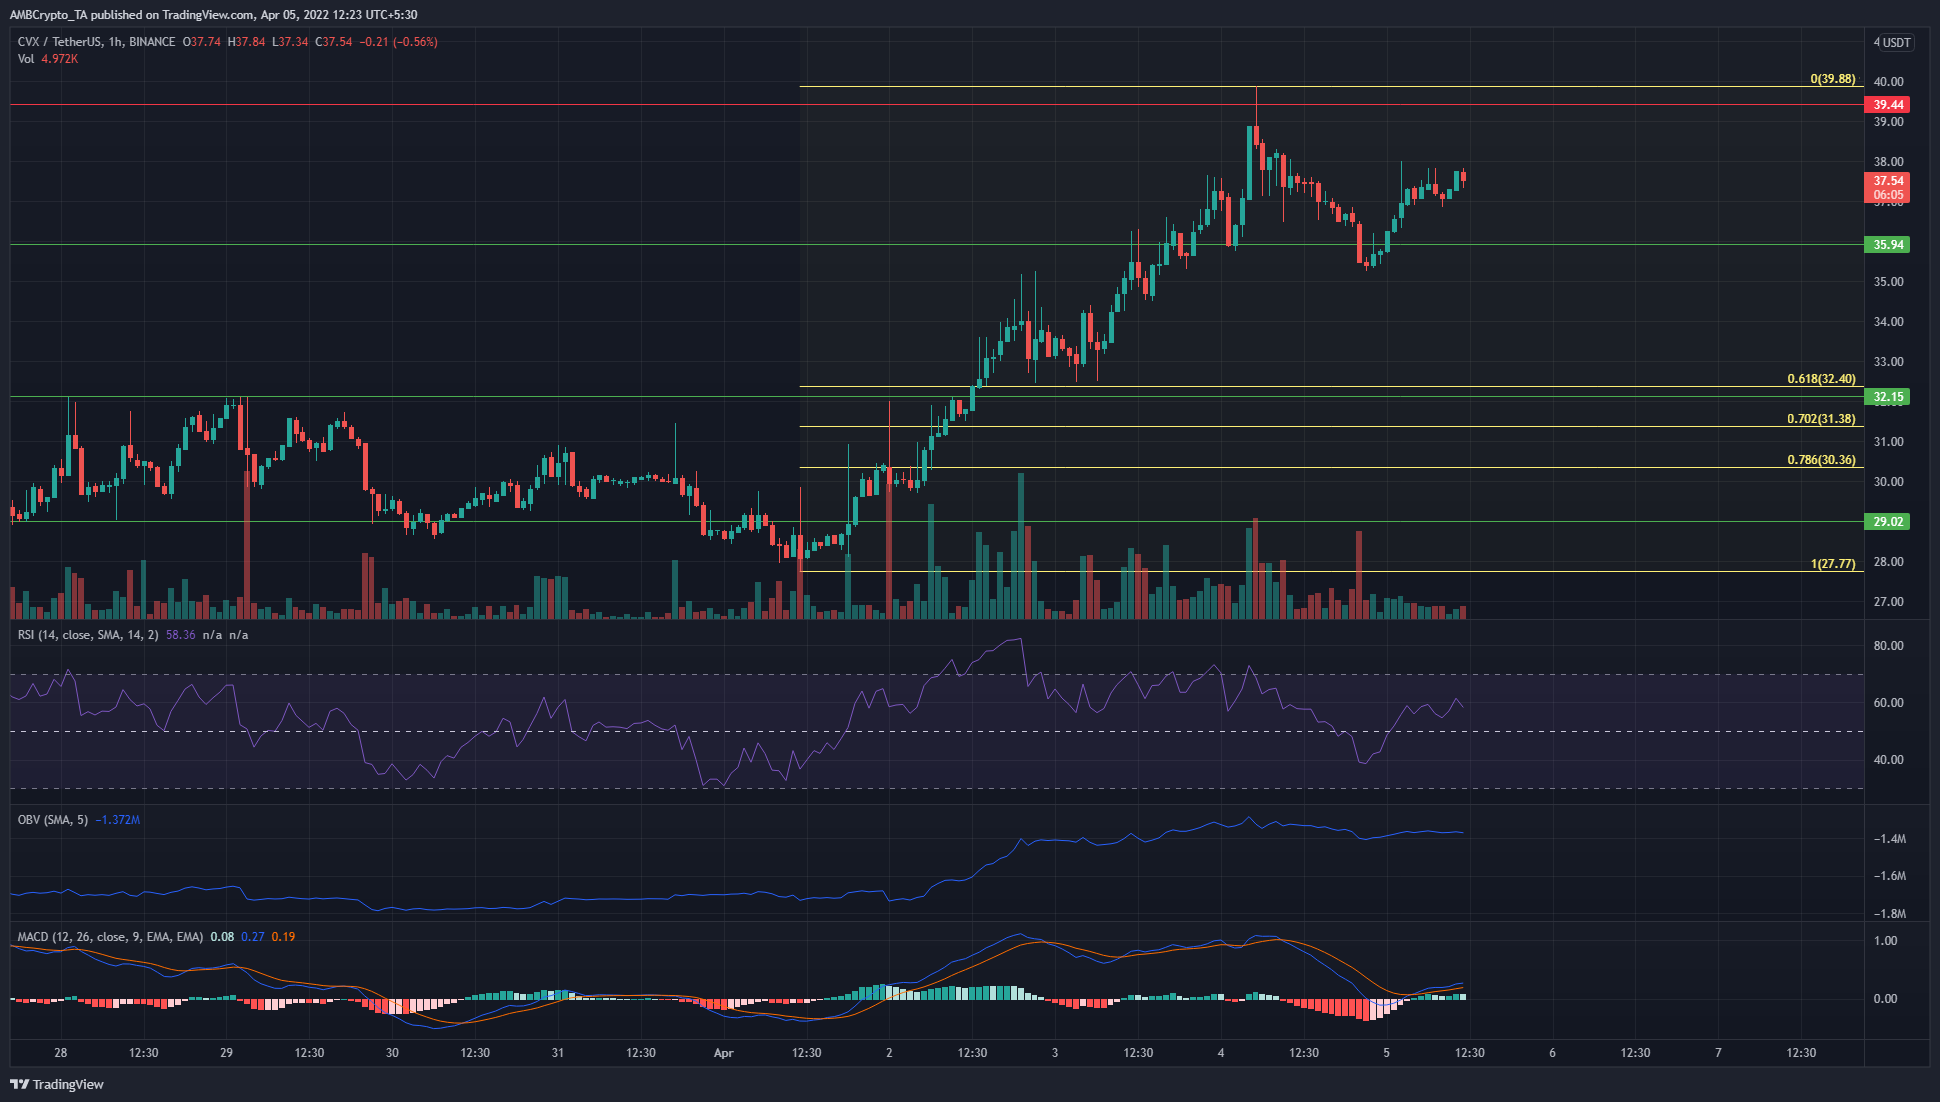Select the red resistance level 39.44
The width and height of the screenshot is (1940, 1102).
tap(1889, 104)
